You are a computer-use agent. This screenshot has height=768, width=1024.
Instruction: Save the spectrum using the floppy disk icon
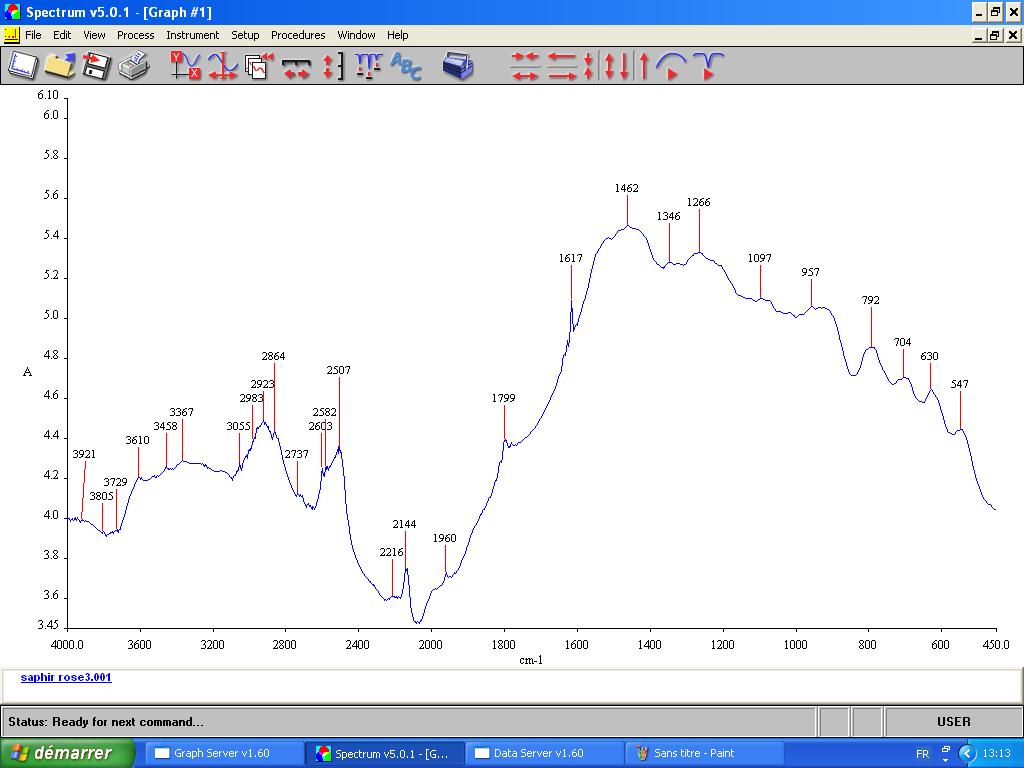(96, 66)
